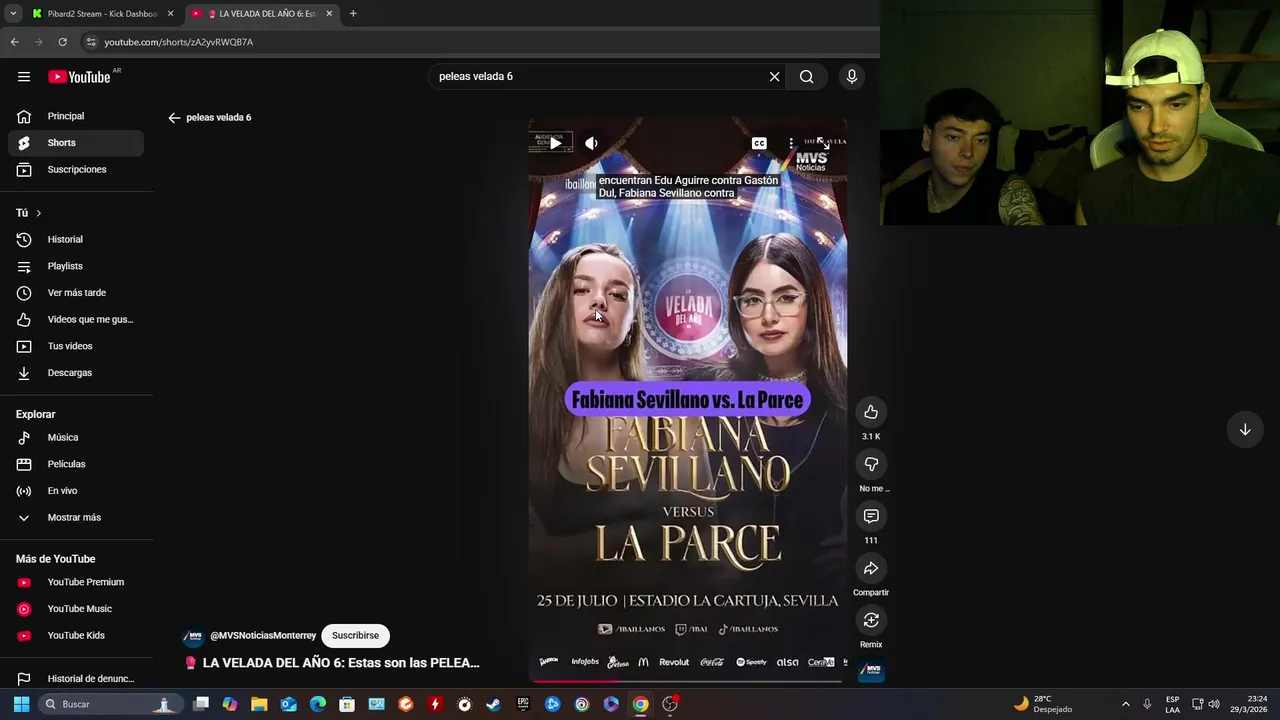
Task: Open Música under Explorar
Action: click(x=76, y=437)
